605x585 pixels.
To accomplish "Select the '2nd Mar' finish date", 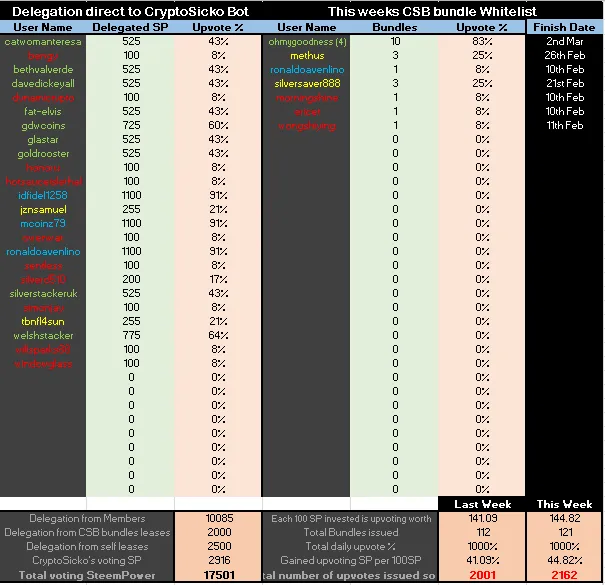I will (564, 41).
